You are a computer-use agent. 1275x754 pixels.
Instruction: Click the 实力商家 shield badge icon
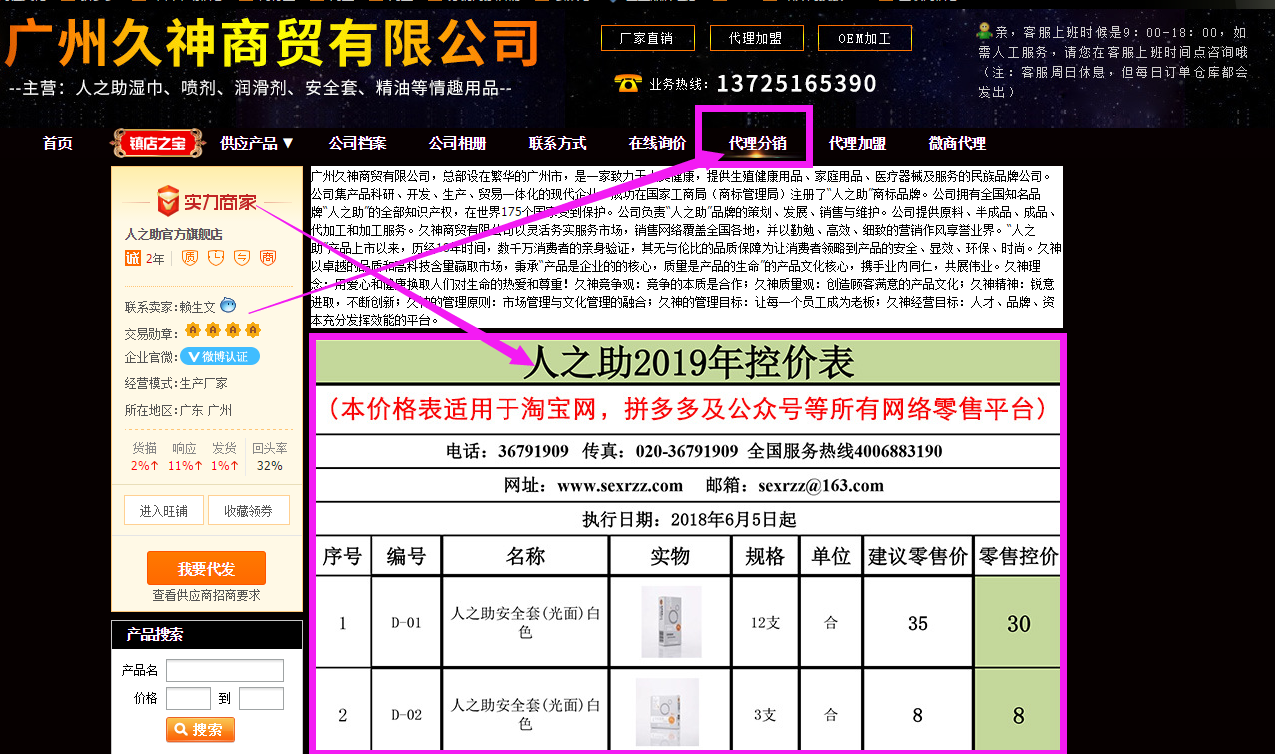pyautogui.click(x=167, y=201)
